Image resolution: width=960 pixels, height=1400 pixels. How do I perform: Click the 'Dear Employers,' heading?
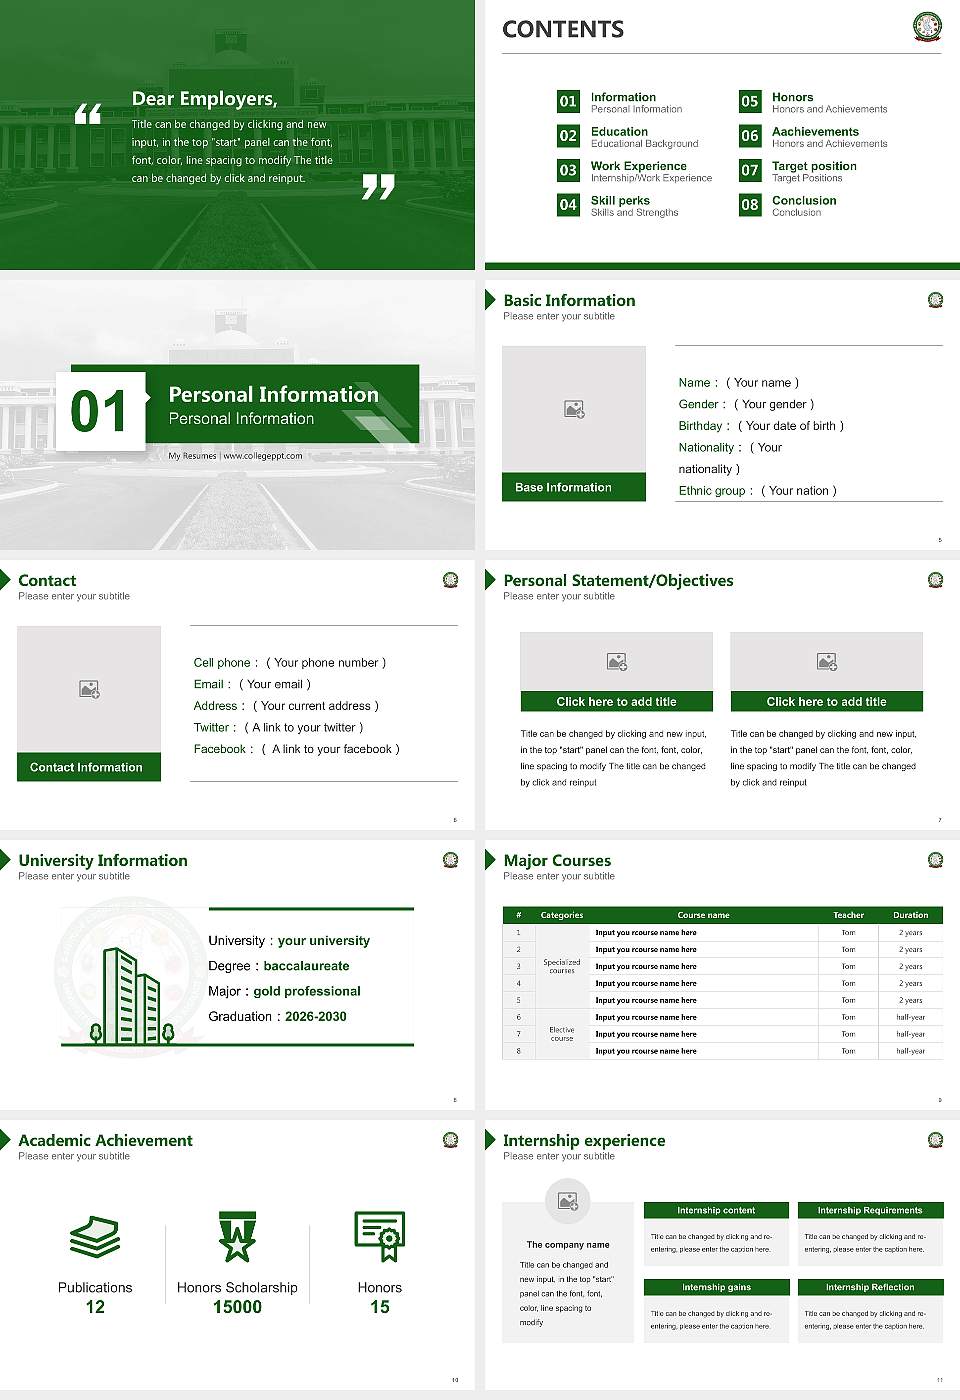(x=204, y=98)
